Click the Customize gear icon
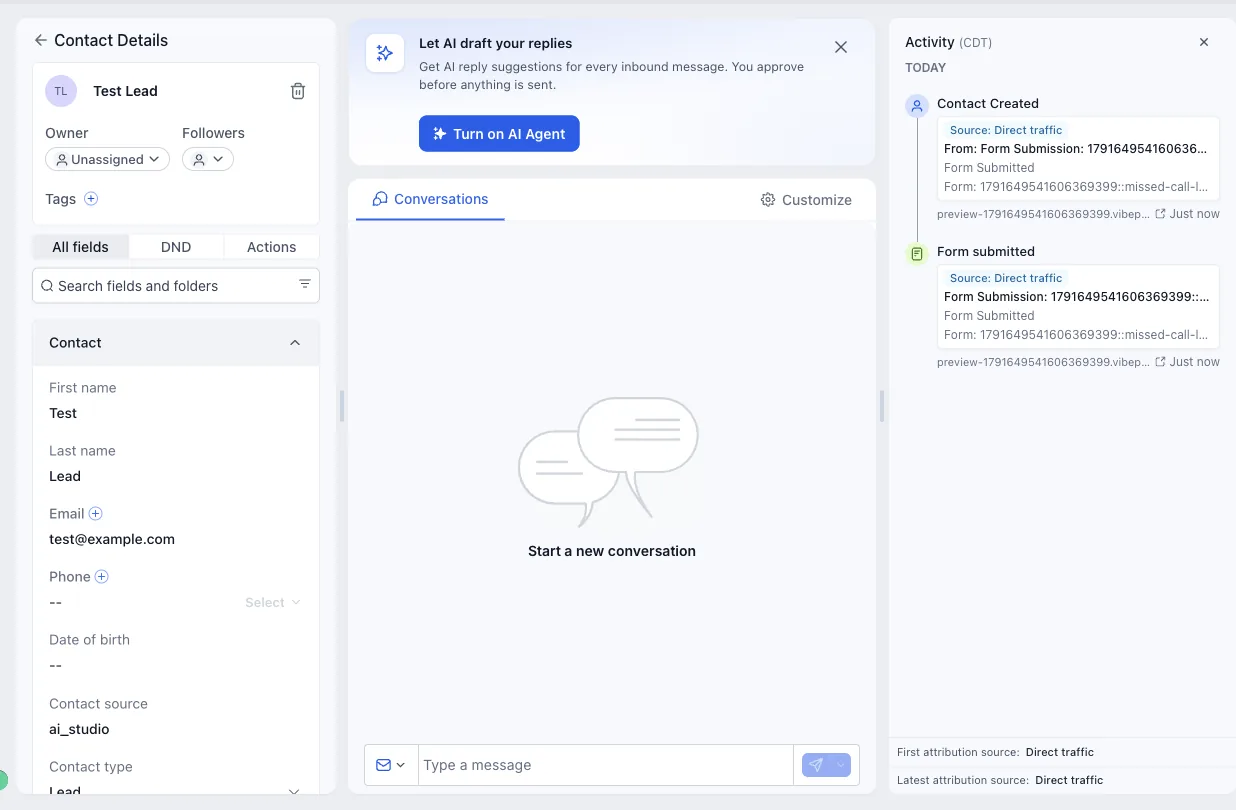Image resolution: width=1236 pixels, height=810 pixels. (x=768, y=200)
